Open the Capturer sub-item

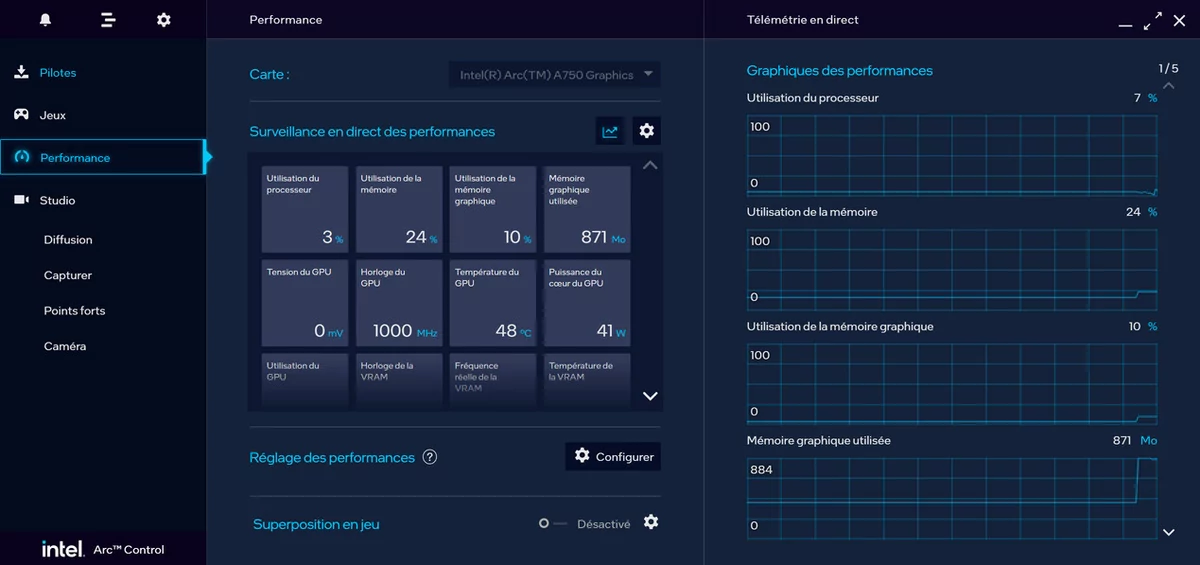tap(68, 275)
